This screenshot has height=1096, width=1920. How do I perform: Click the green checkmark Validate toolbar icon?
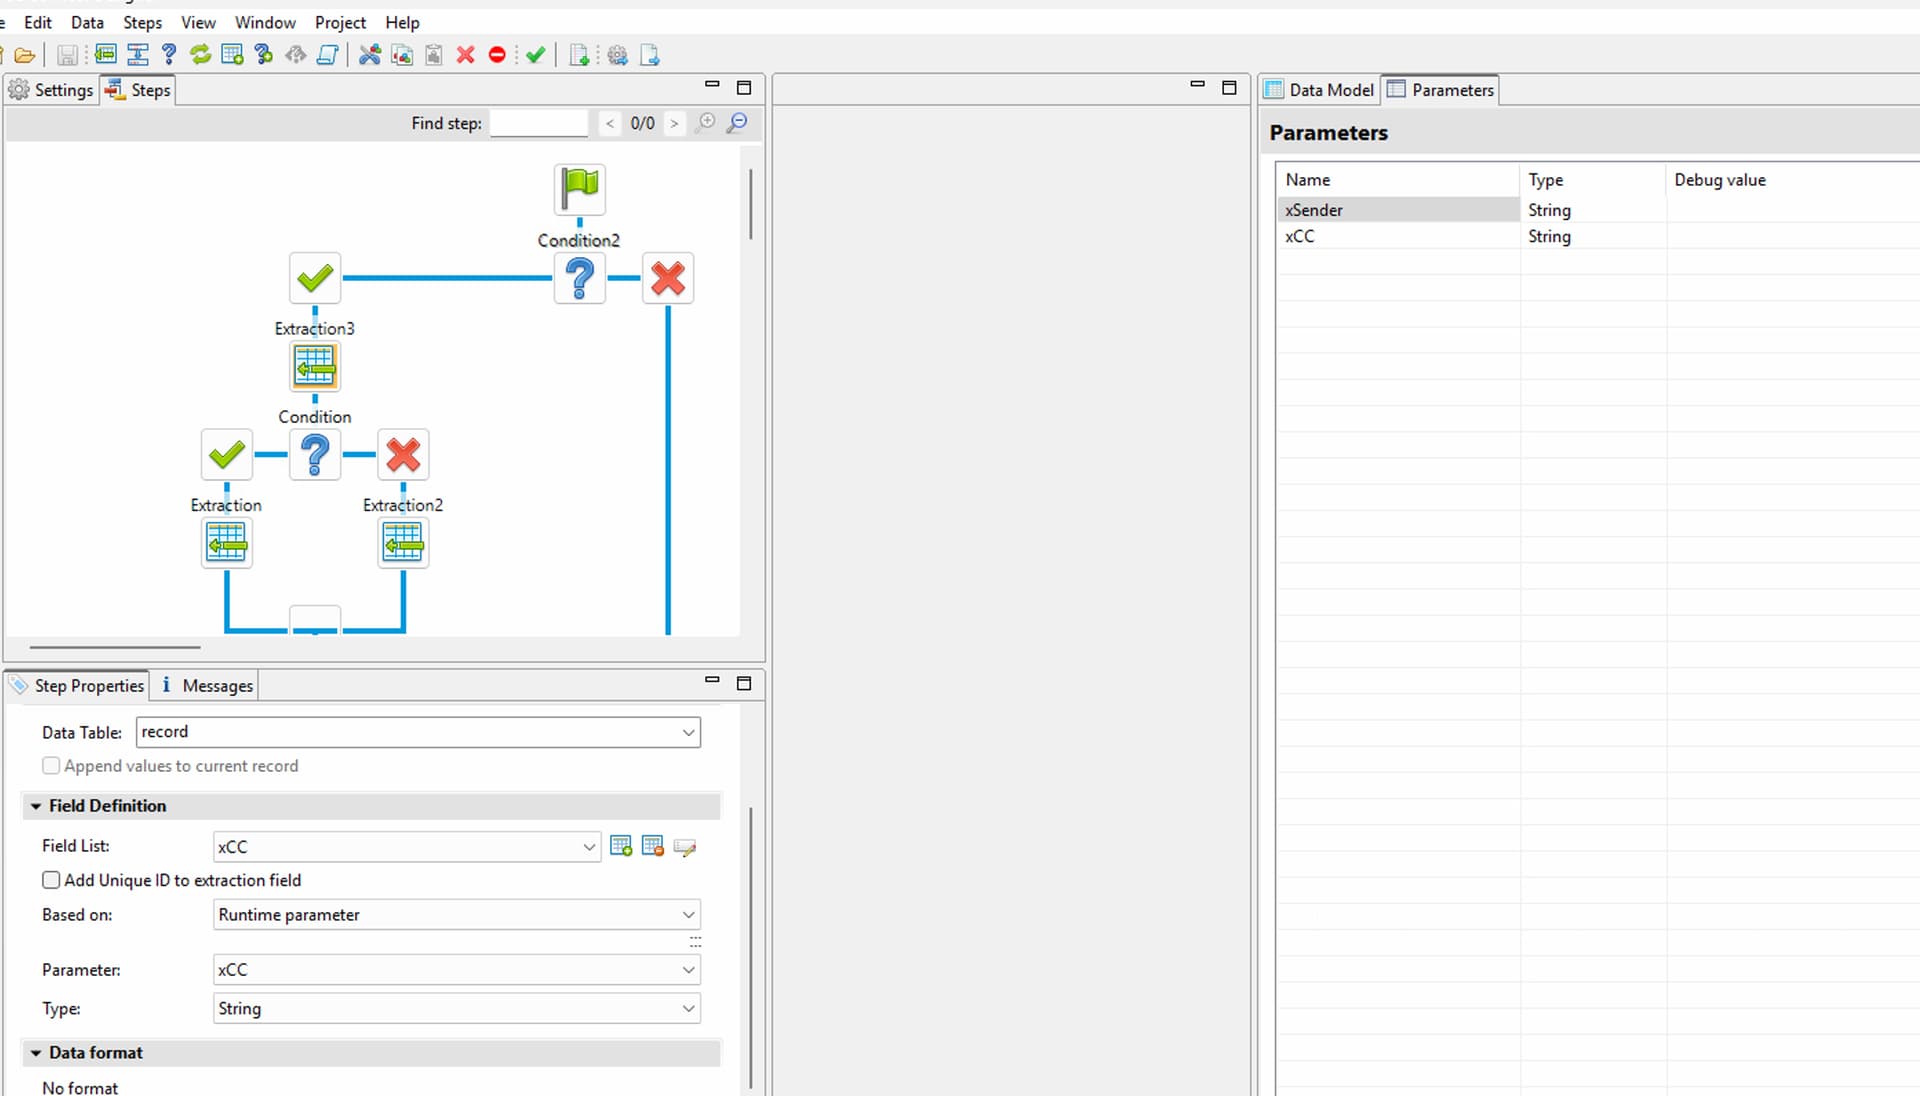(536, 55)
